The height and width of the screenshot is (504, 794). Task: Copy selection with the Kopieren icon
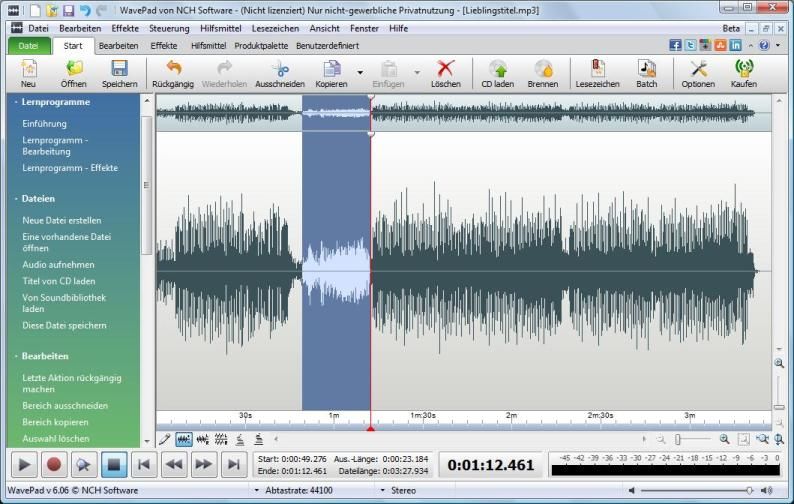point(332,68)
